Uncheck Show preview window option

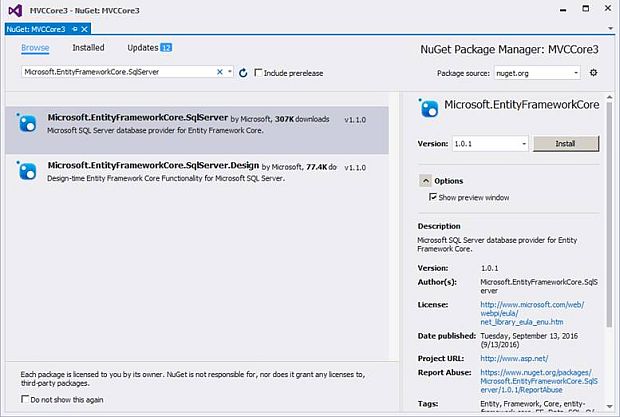click(433, 197)
